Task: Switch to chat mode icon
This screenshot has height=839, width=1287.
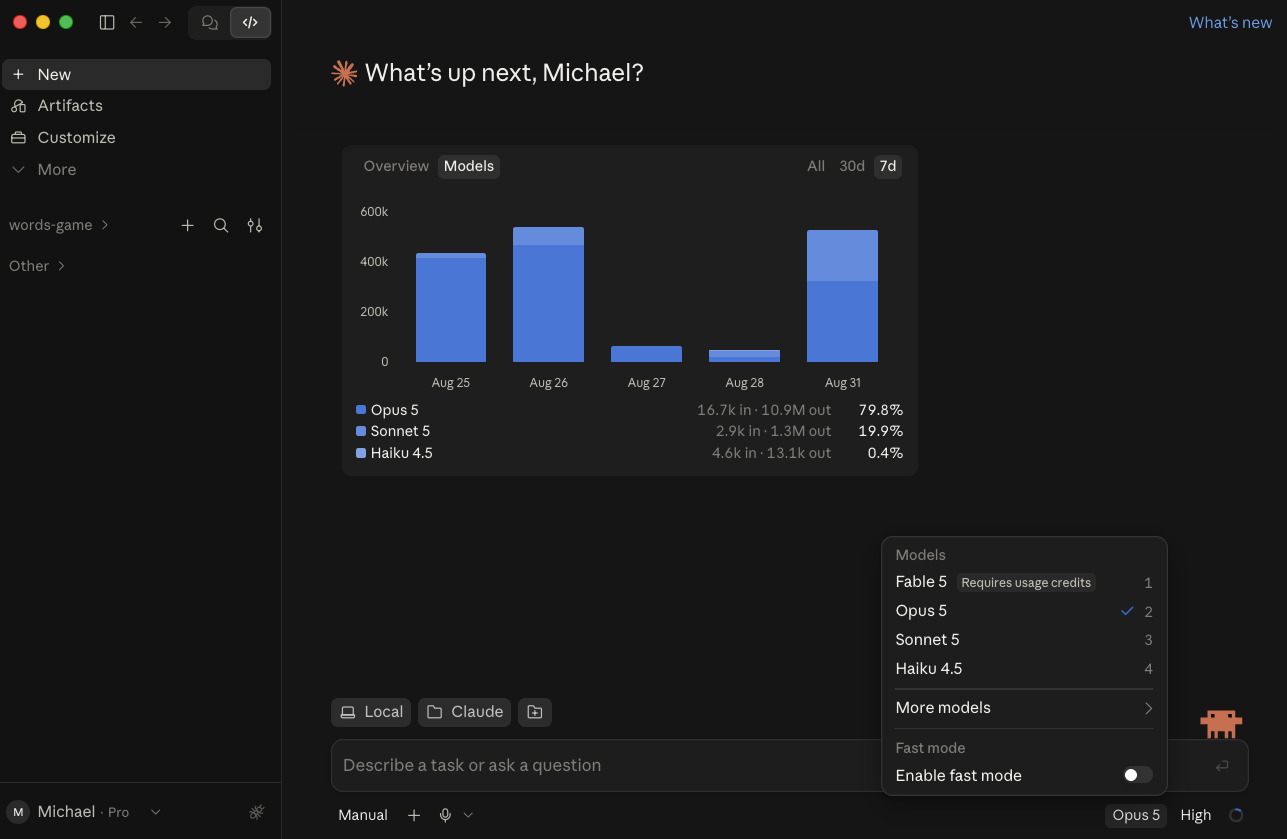Action: click(210, 22)
